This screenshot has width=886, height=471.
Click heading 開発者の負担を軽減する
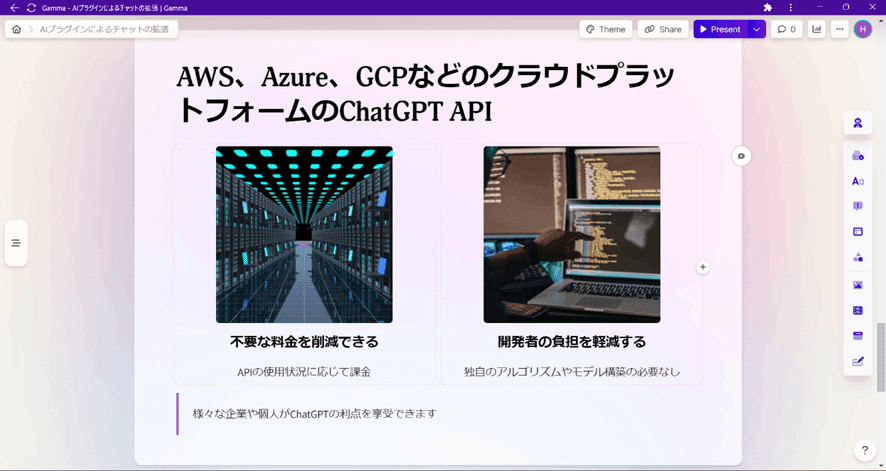pyautogui.click(x=572, y=342)
